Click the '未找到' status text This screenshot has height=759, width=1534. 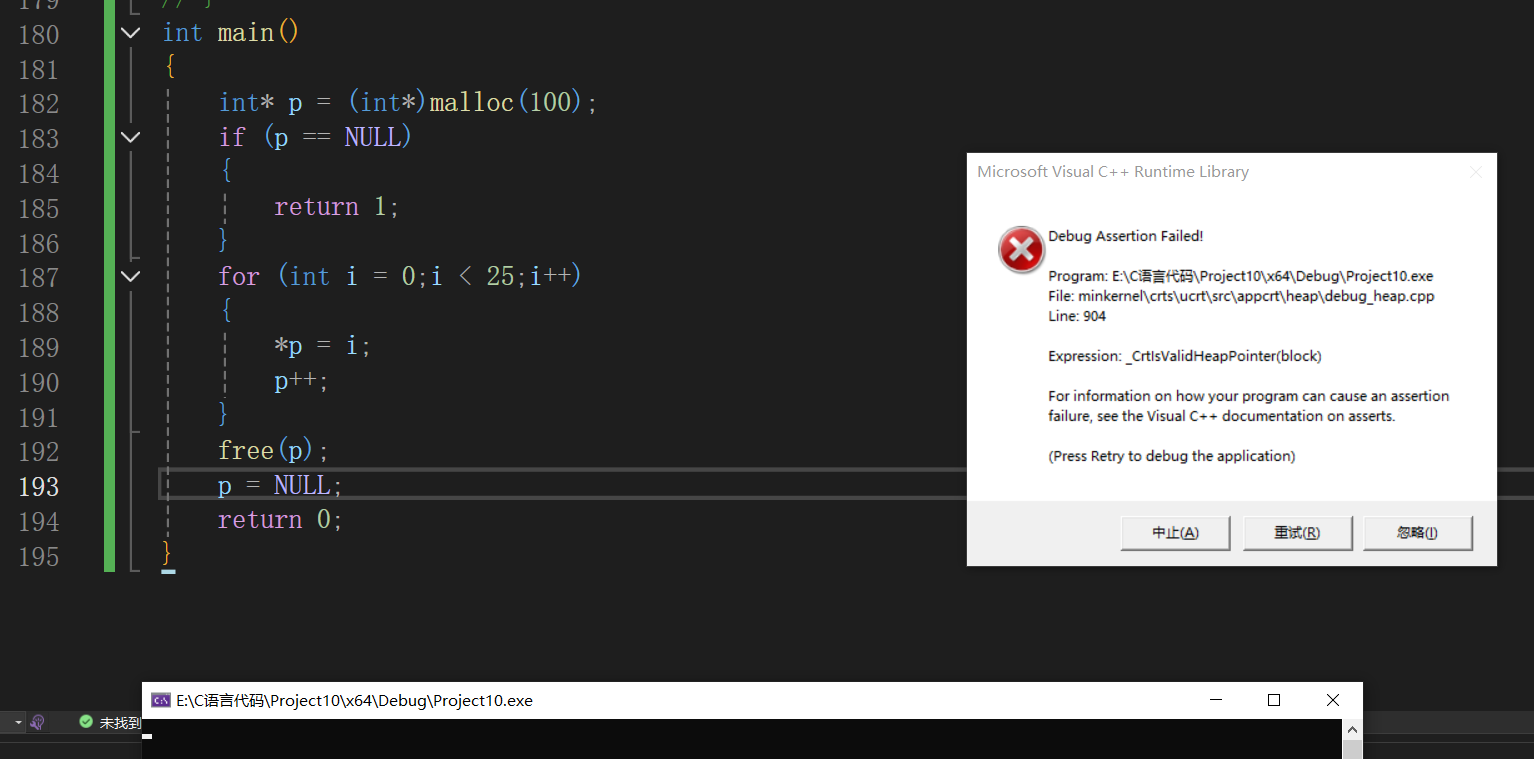(x=120, y=723)
